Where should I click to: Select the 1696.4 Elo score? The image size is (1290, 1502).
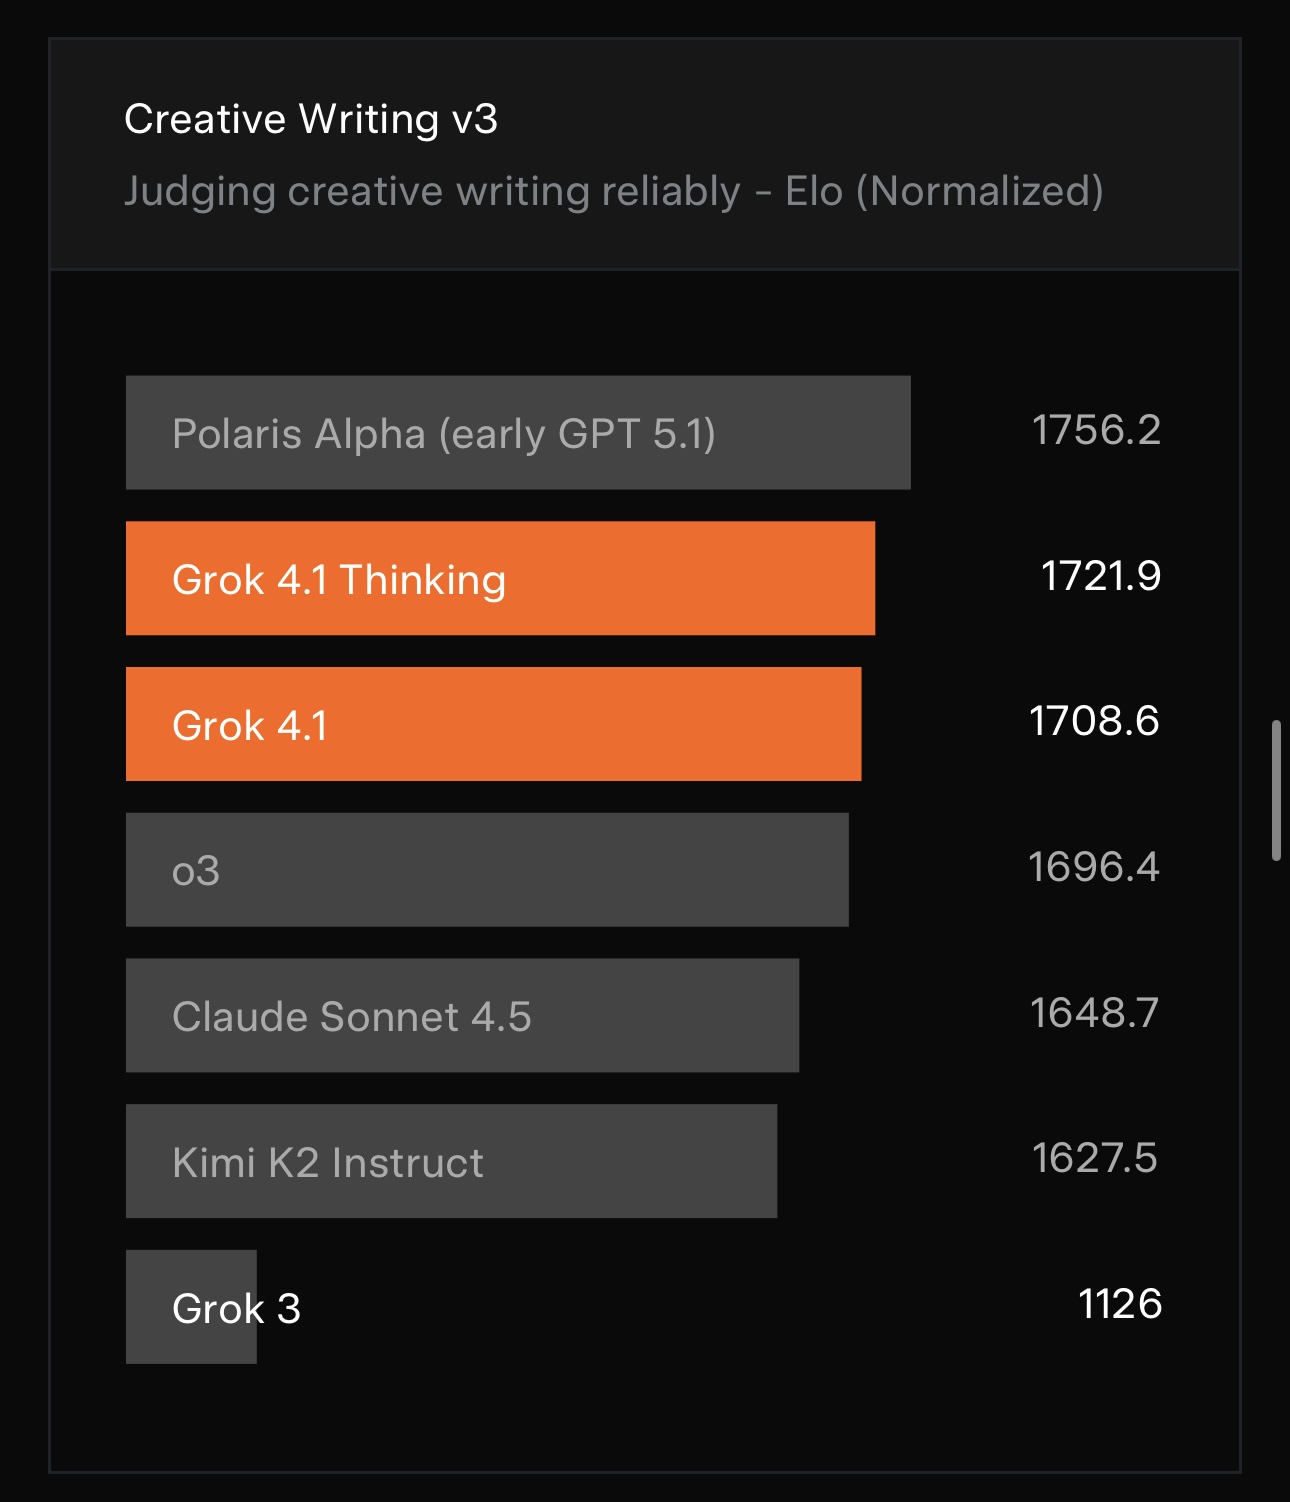click(1094, 867)
